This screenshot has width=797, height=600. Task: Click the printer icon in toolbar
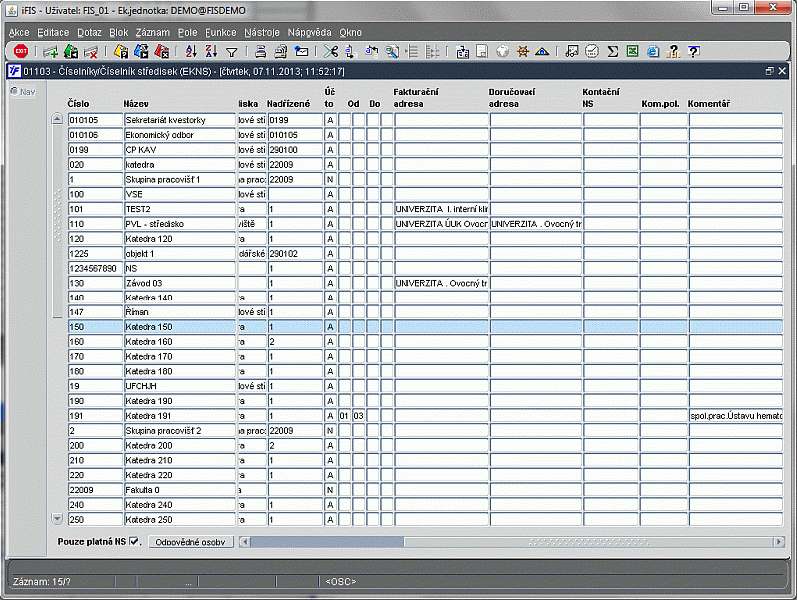[x=260, y=51]
